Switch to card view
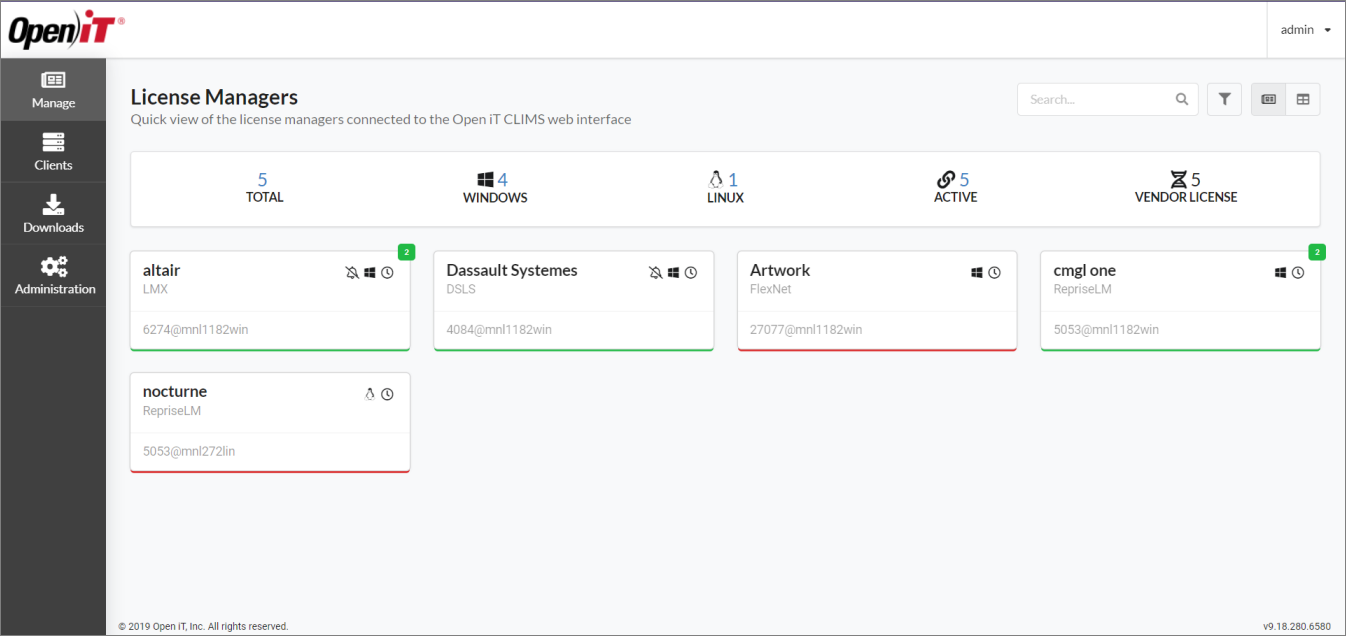1346x636 pixels. pyautogui.click(x=1268, y=99)
